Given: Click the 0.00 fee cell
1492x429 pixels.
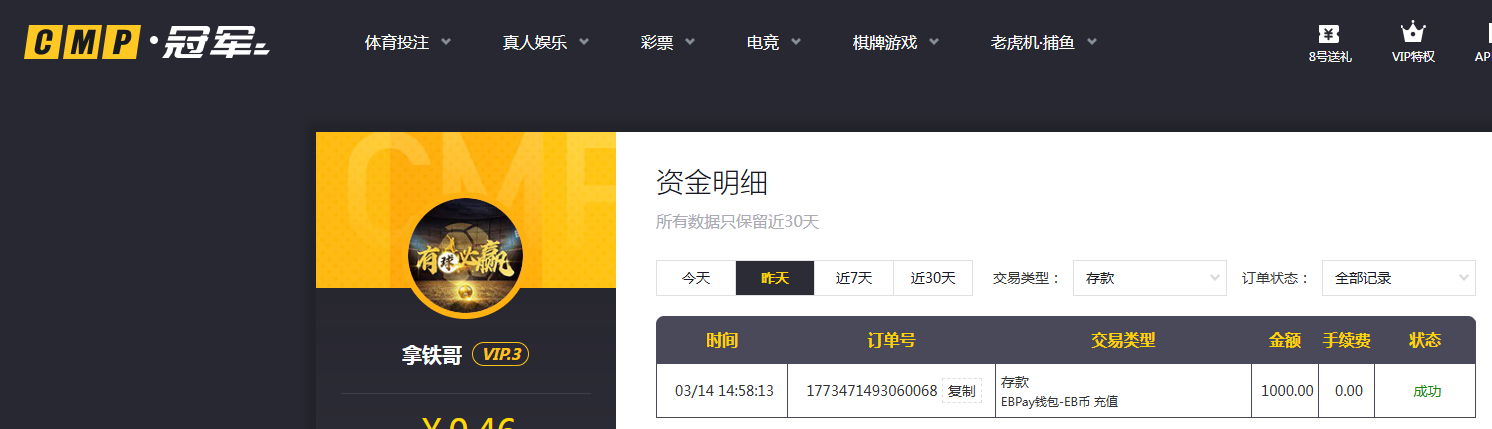Looking at the screenshot, I should (x=1348, y=391).
